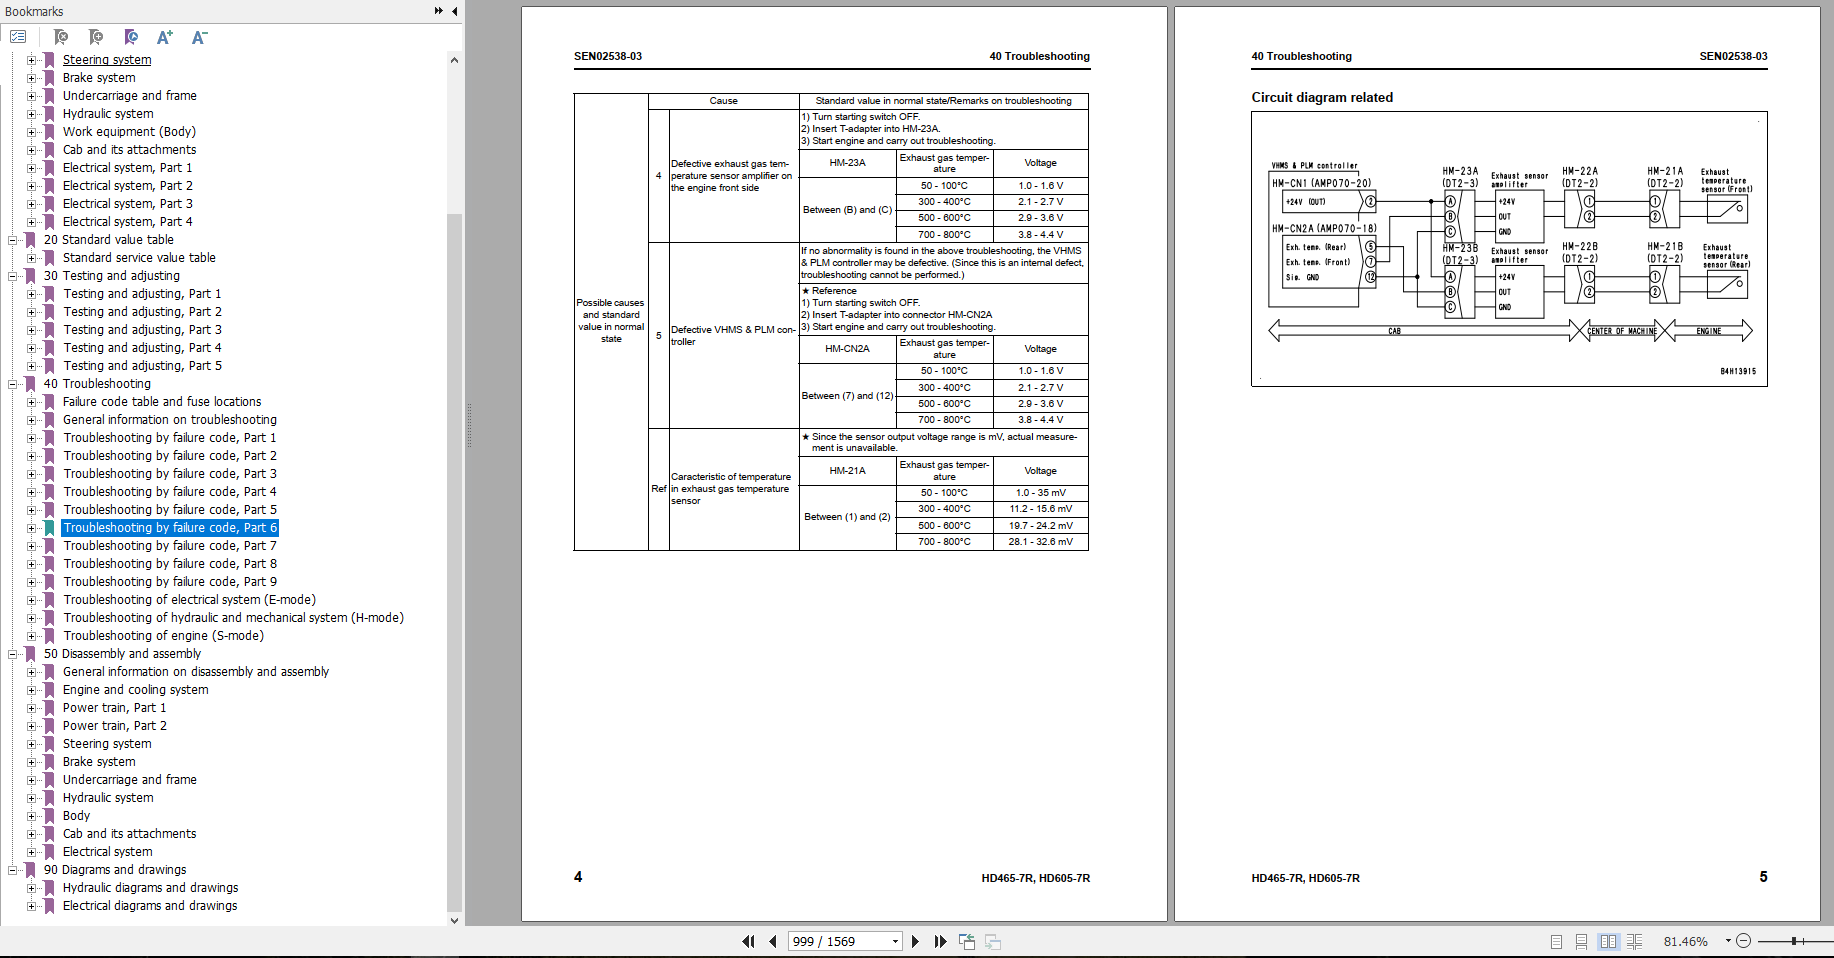Go to the next page
This screenshot has width=1834, height=958.
click(x=915, y=941)
